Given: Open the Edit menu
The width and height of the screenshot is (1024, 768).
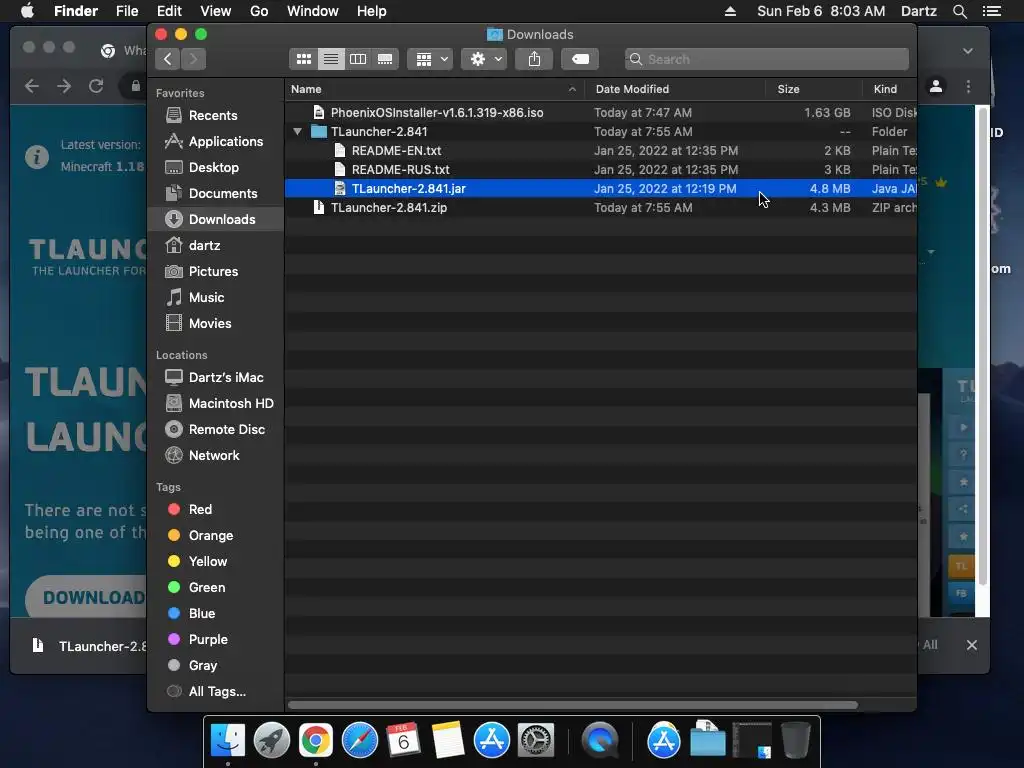Looking at the screenshot, I should (x=169, y=11).
